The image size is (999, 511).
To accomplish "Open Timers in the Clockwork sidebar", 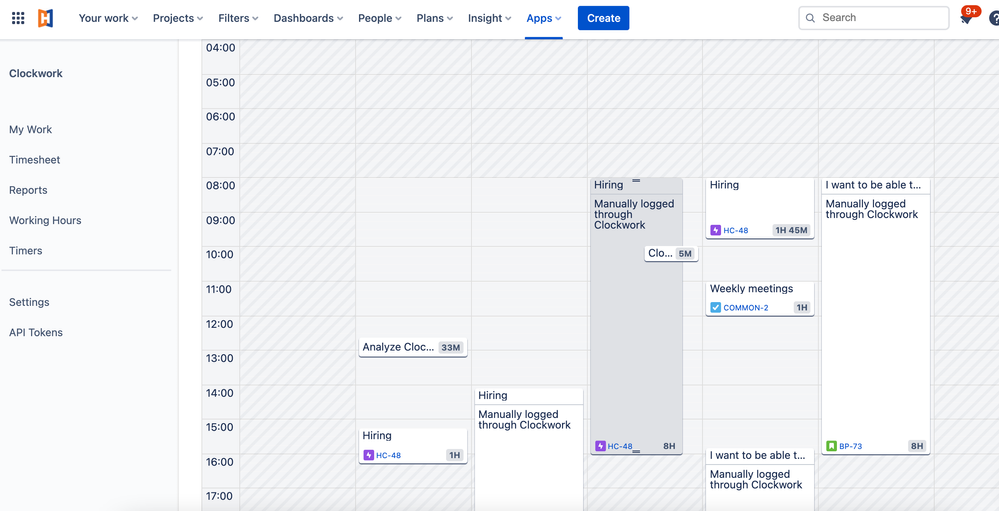I will tap(25, 251).
